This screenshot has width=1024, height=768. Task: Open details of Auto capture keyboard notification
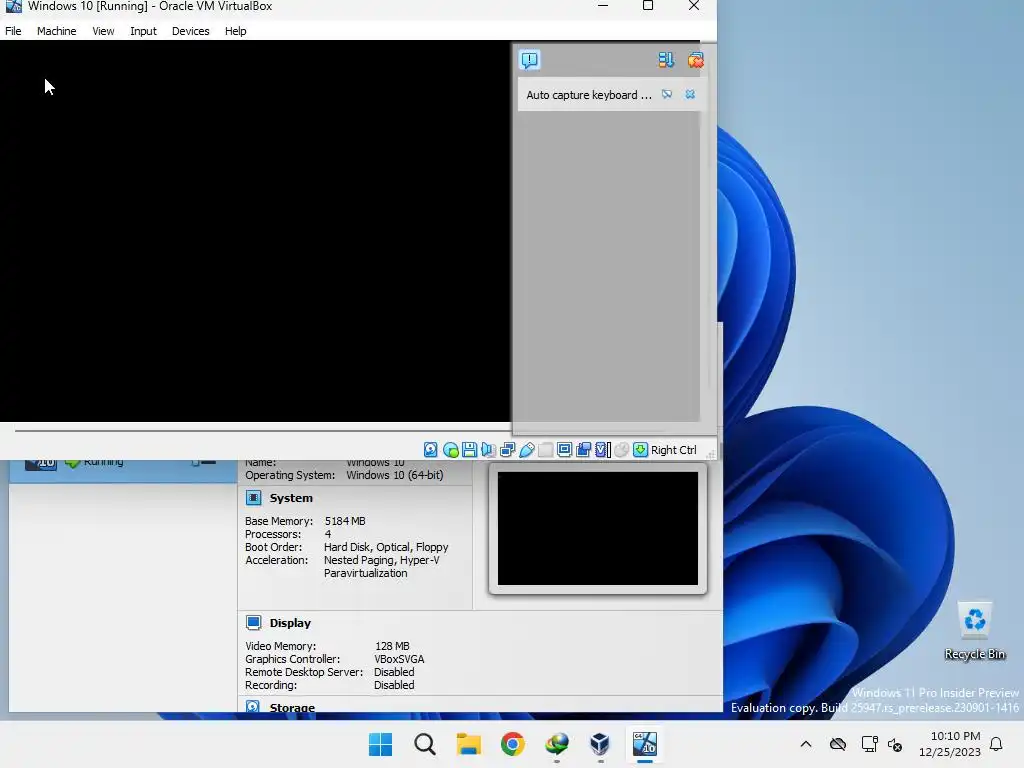tap(667, 95)
